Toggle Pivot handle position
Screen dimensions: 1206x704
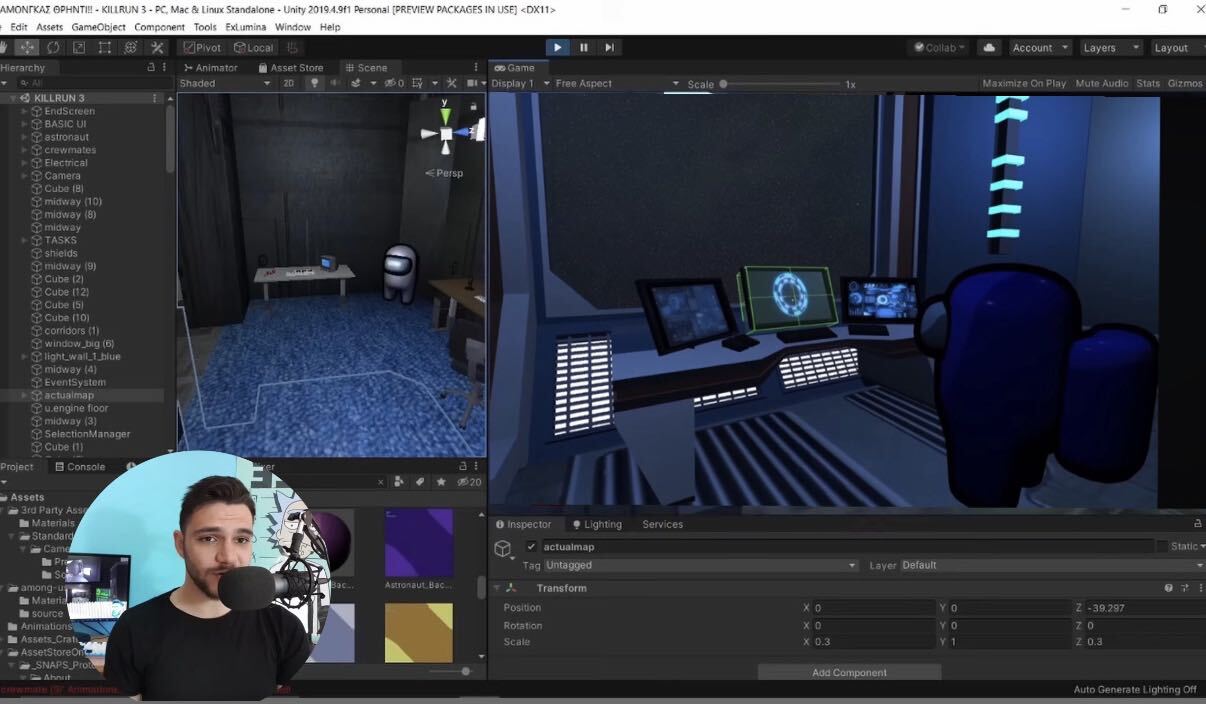pyautogui.click(x=203, y=47)
